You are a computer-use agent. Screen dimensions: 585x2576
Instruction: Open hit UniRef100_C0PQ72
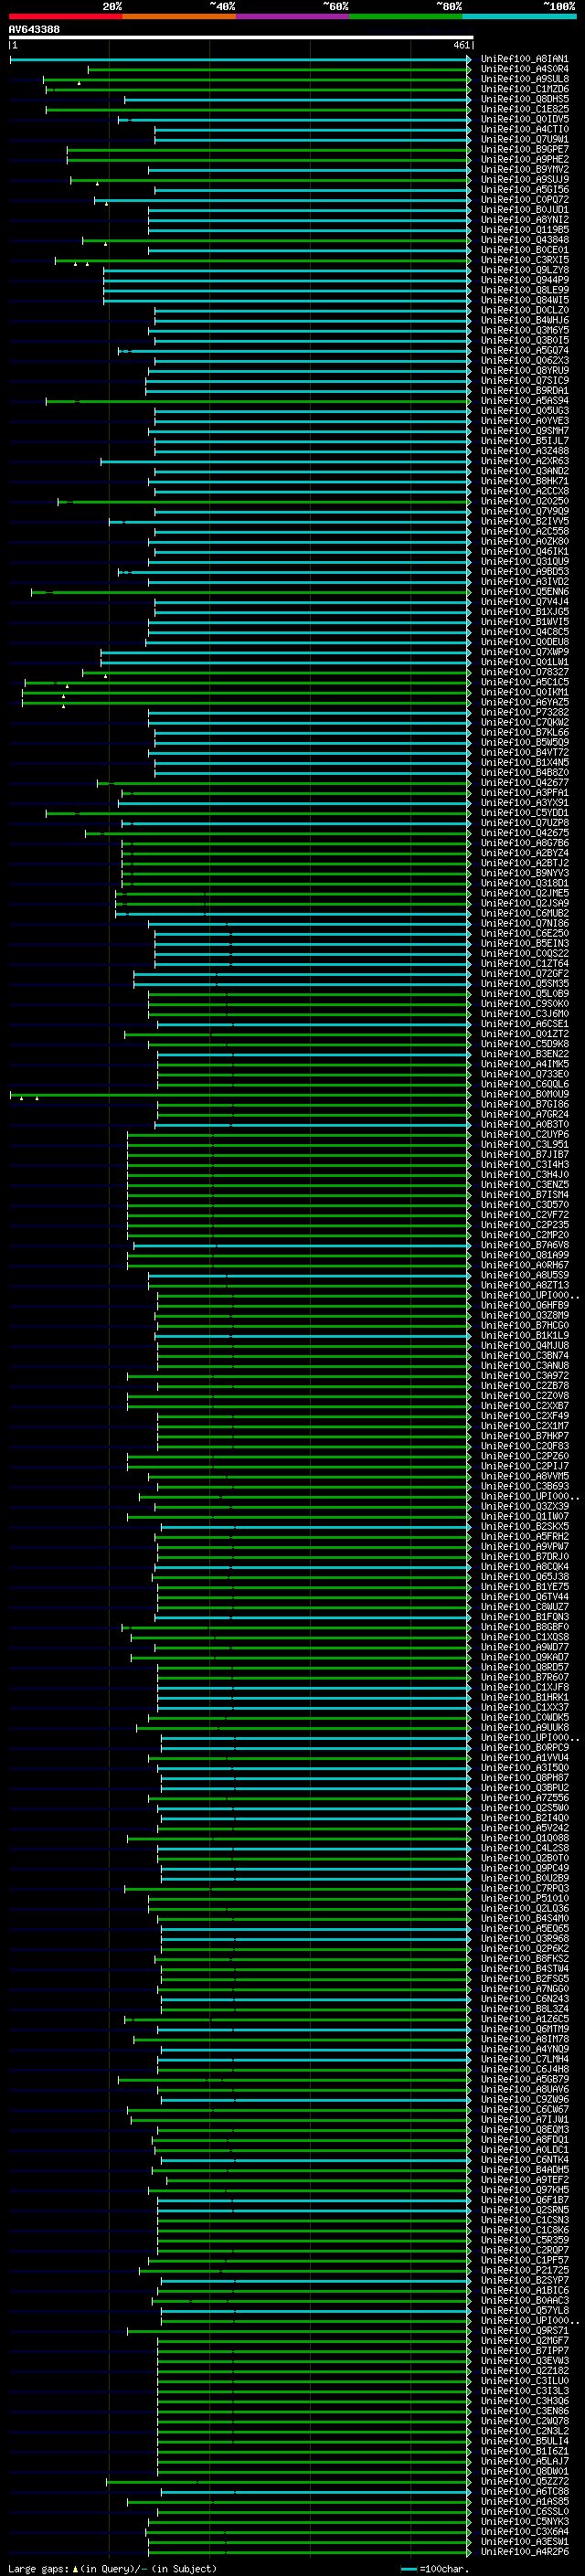click(x=524, y=200)
